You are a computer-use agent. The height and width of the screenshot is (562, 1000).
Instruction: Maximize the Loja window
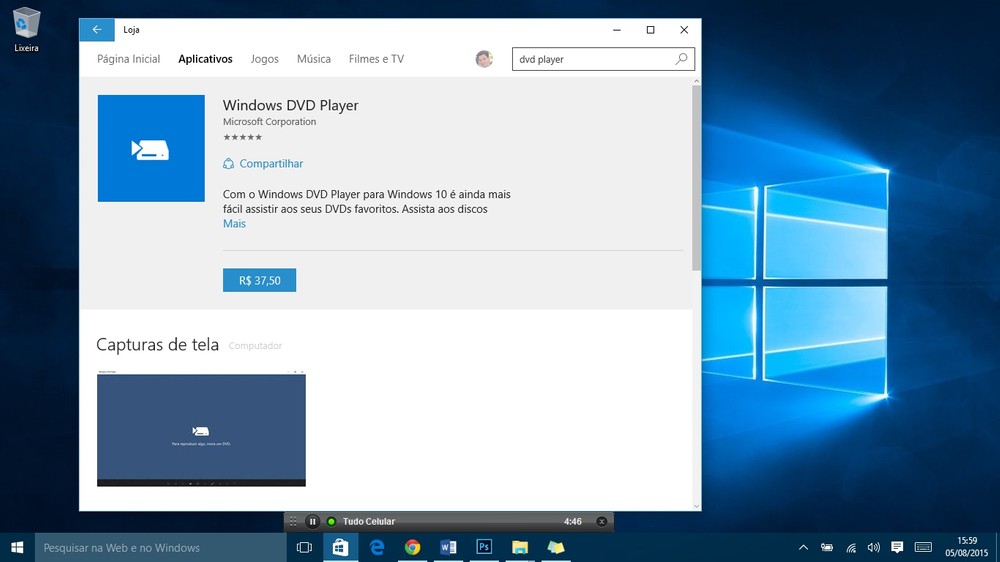click(x=651, y=29)
